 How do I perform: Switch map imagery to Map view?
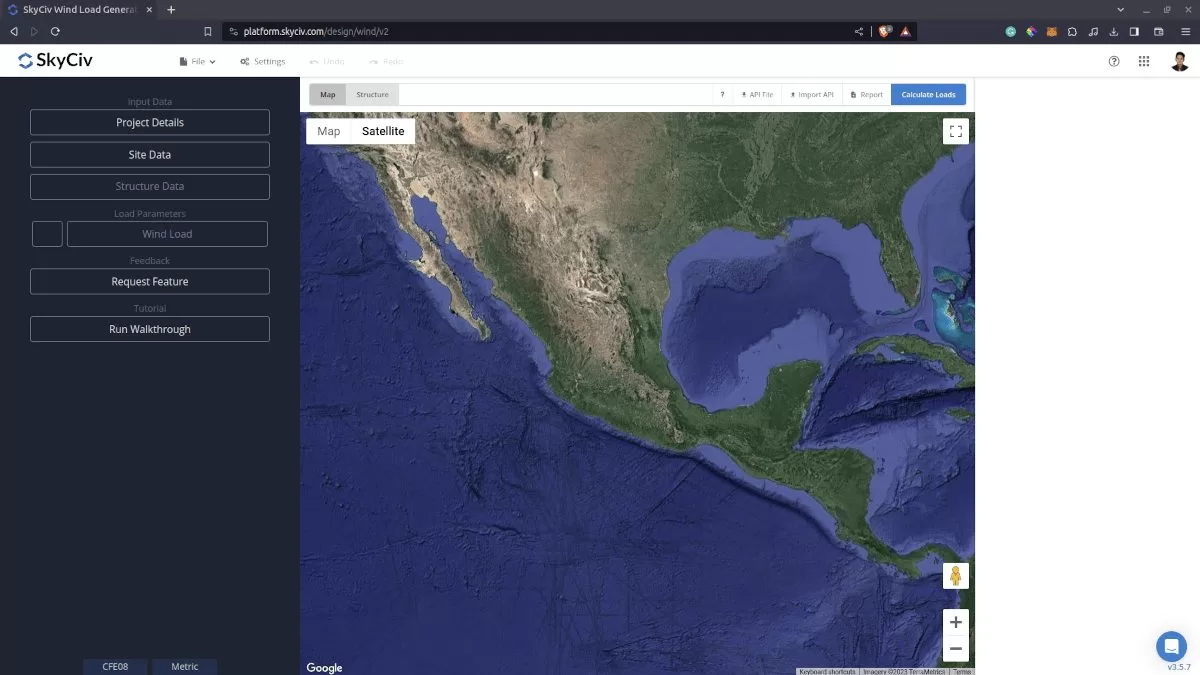328,131
